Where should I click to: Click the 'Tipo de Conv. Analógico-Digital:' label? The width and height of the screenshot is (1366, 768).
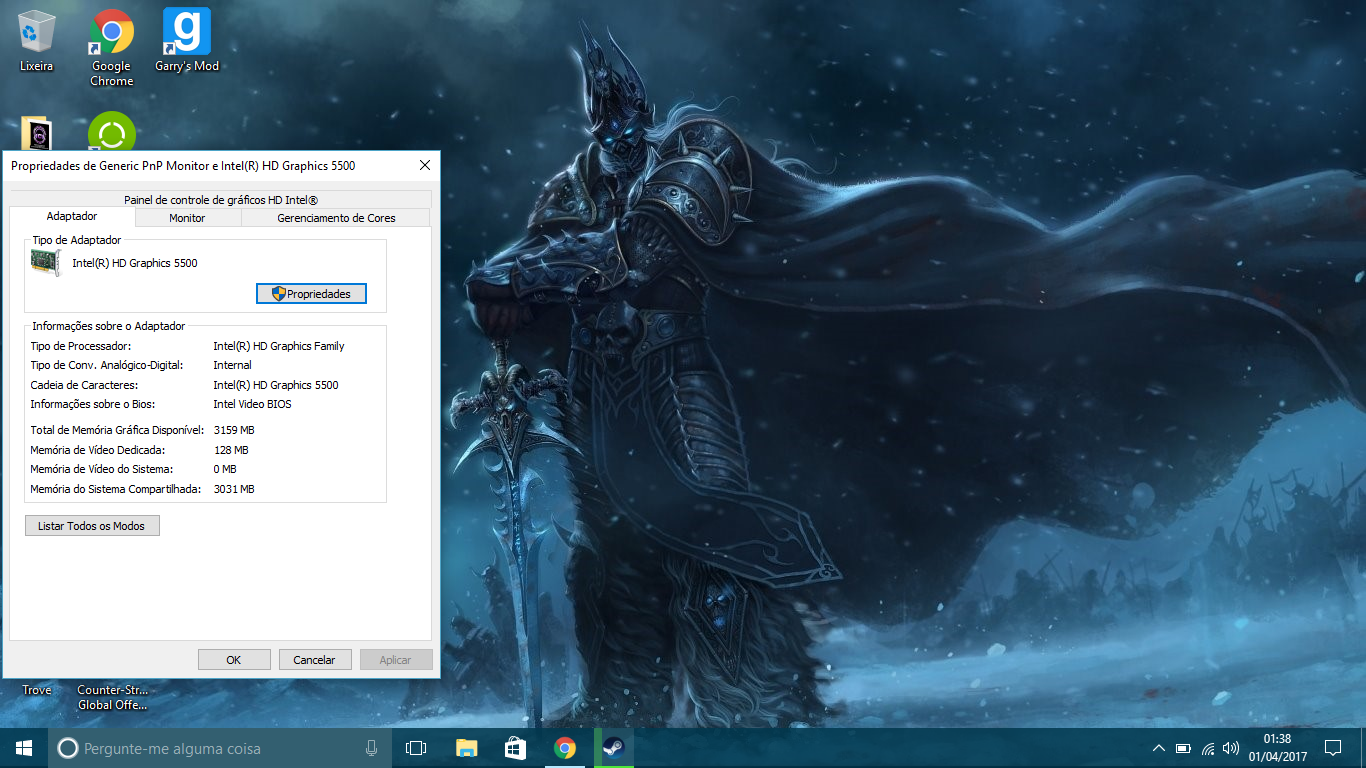107,365
